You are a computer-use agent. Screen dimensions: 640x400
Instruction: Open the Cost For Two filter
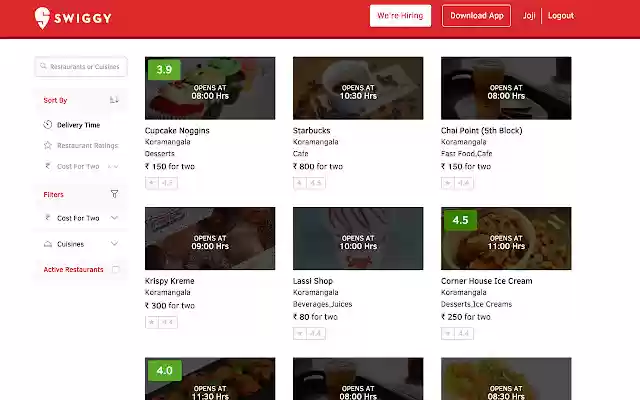[x=81, y=218]
